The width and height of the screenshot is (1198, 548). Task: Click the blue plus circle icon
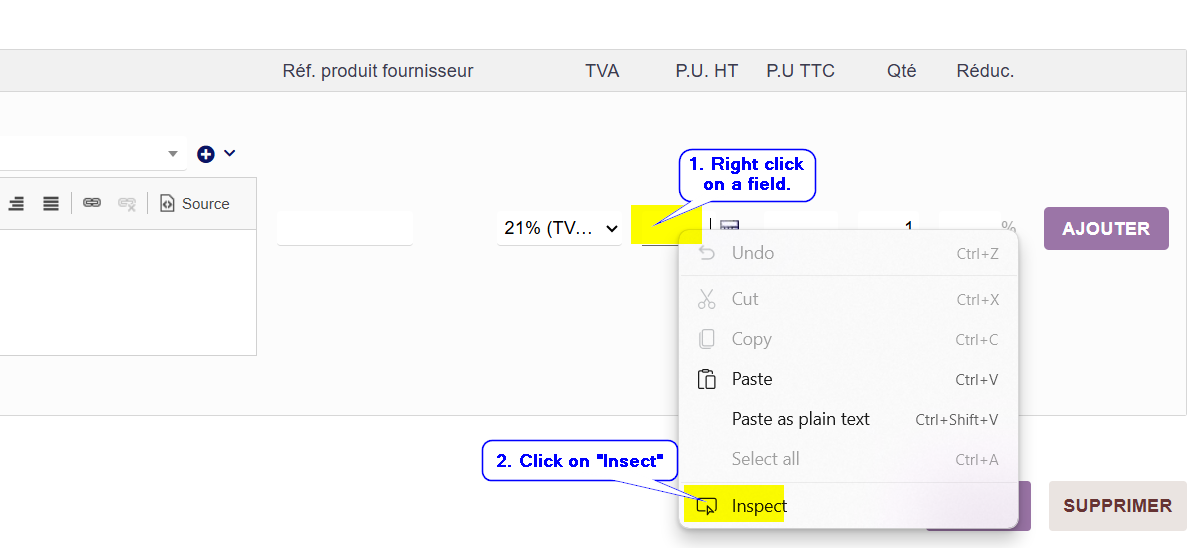coord(206,154)
